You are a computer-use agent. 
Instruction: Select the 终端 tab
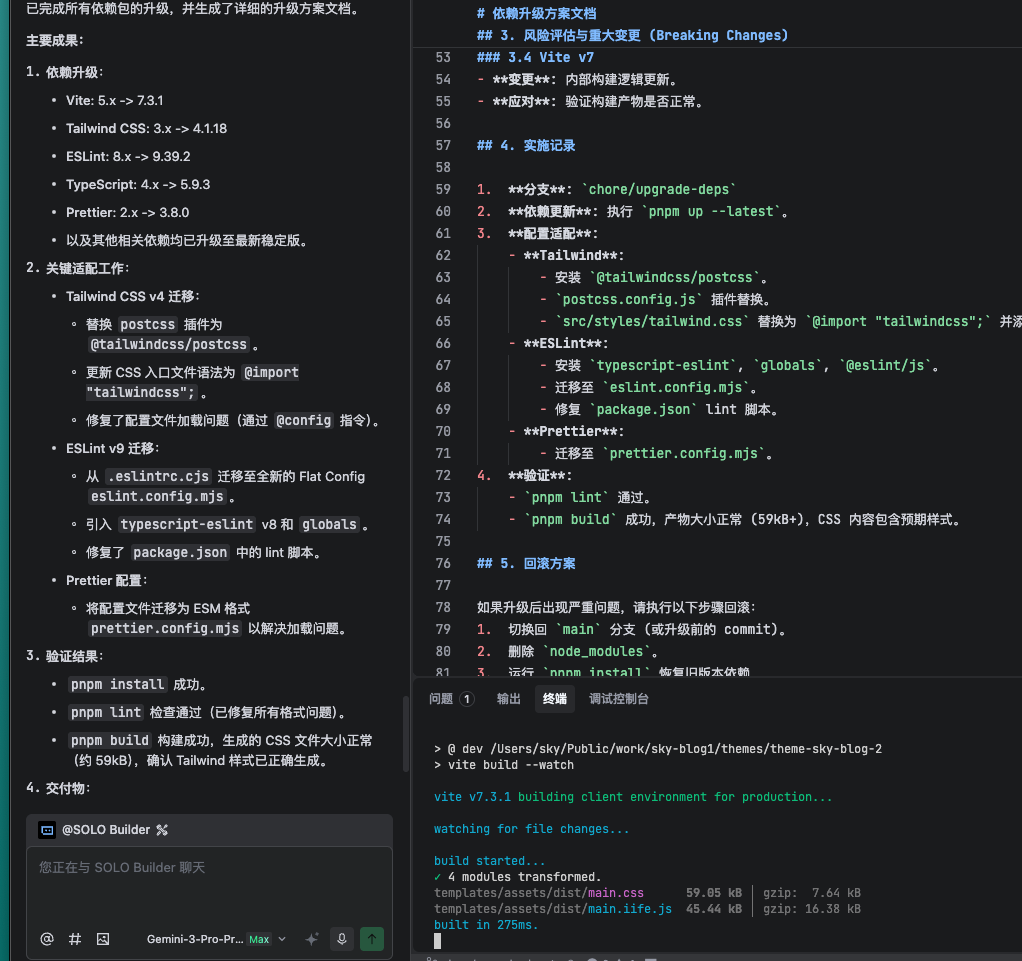[555, 699]
